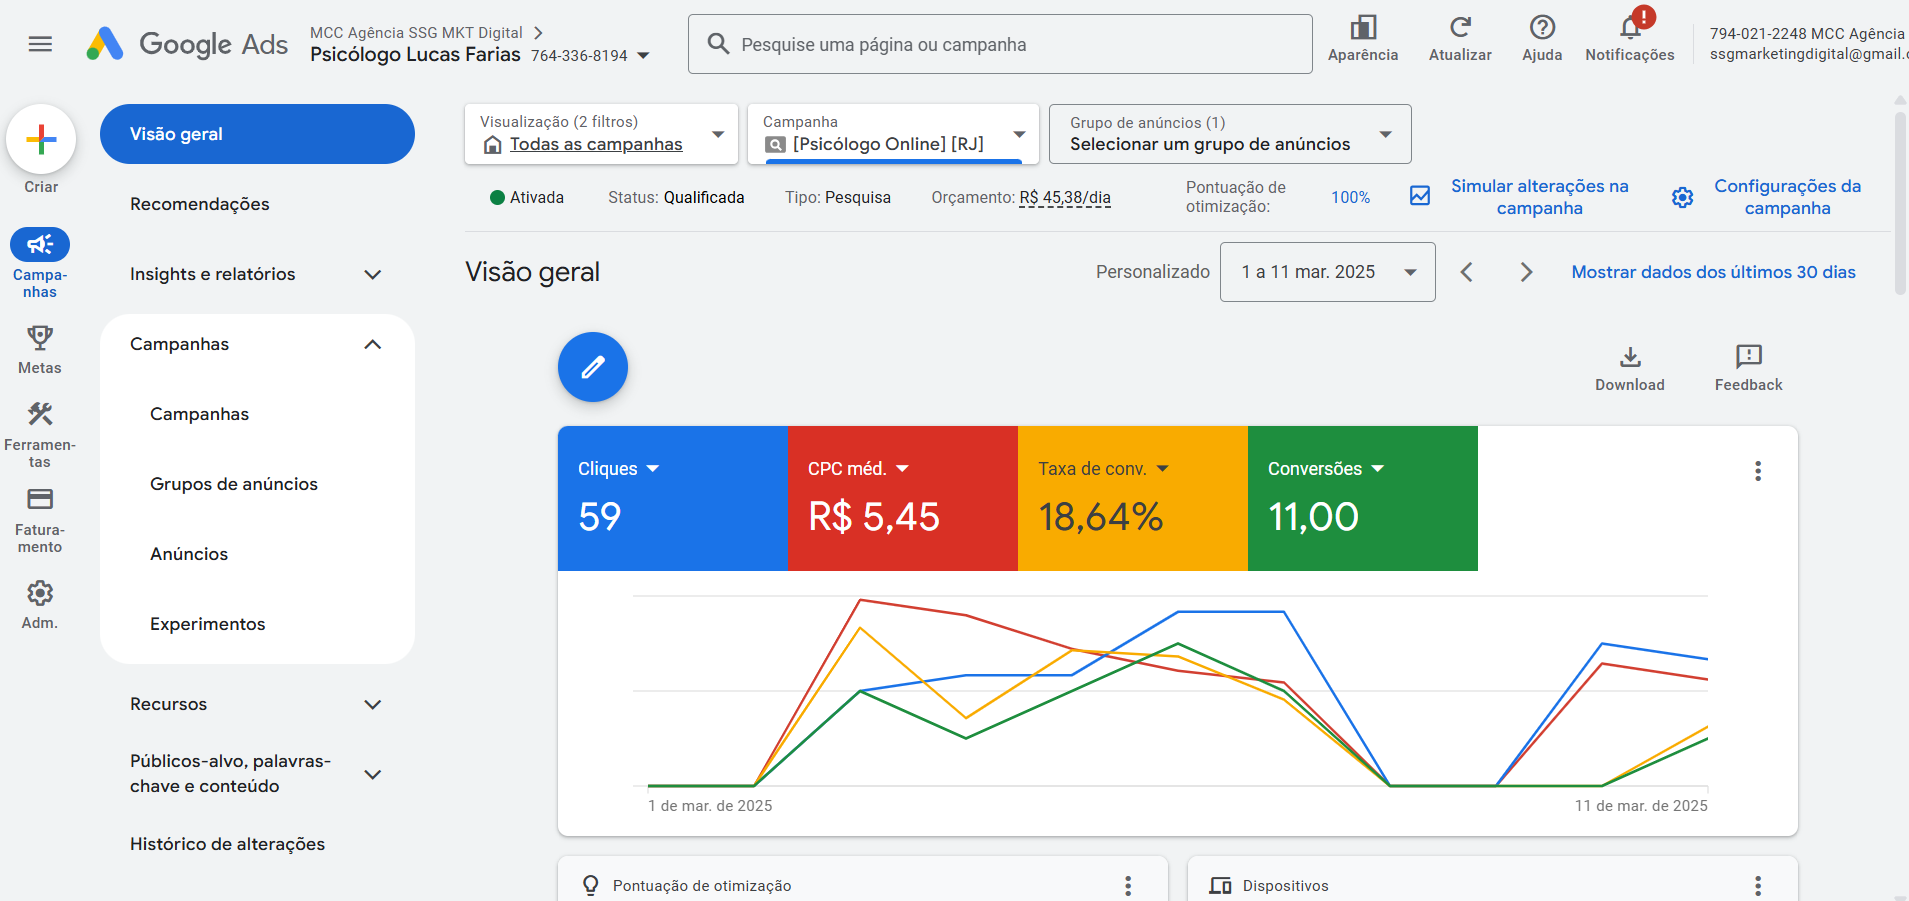Click the blue pencil edit button

point(593,367)
